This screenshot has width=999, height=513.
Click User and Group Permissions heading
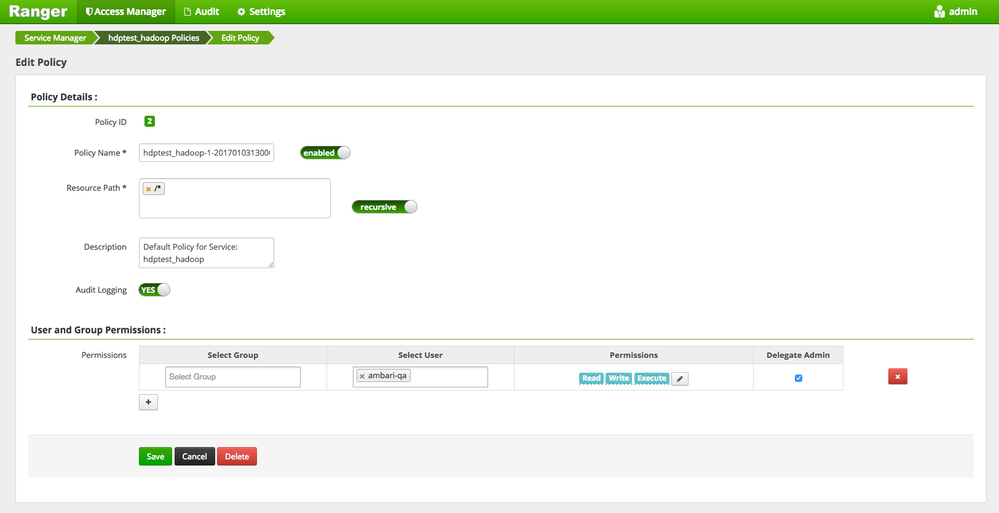pos(98,330)
